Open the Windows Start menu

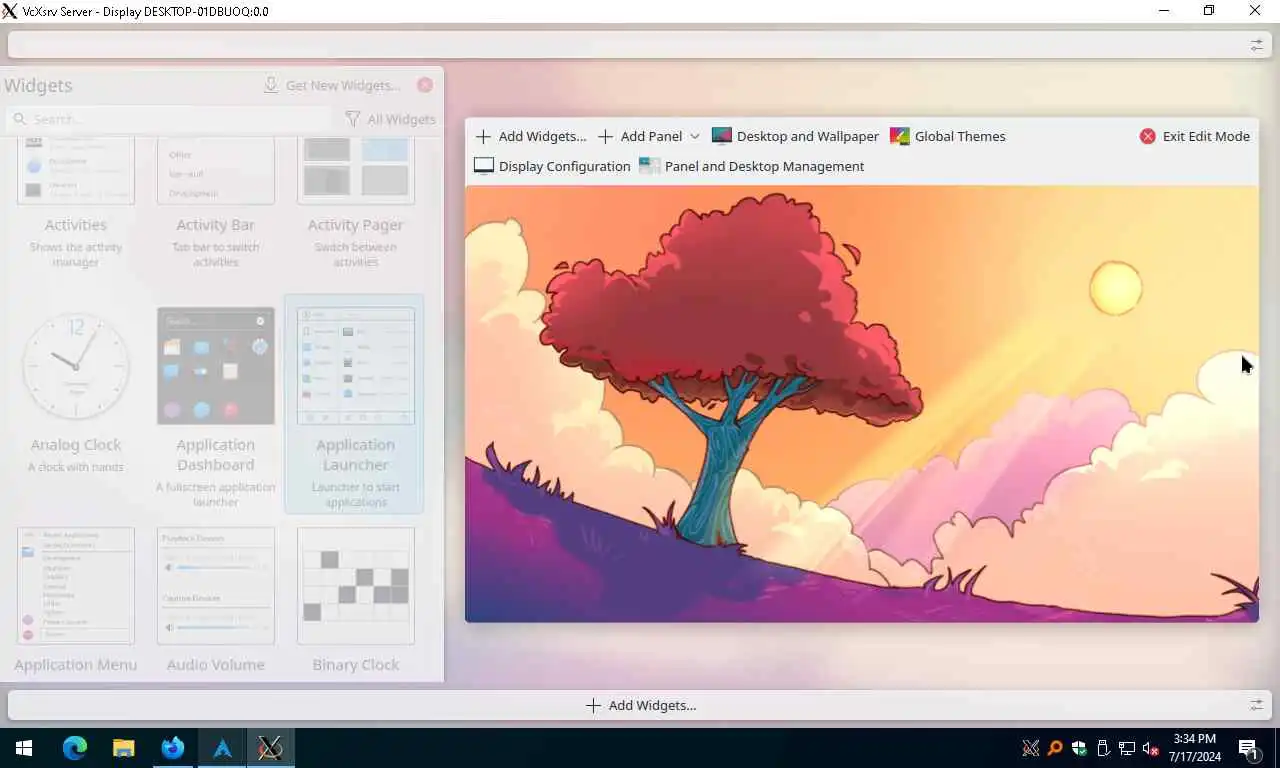24,748
